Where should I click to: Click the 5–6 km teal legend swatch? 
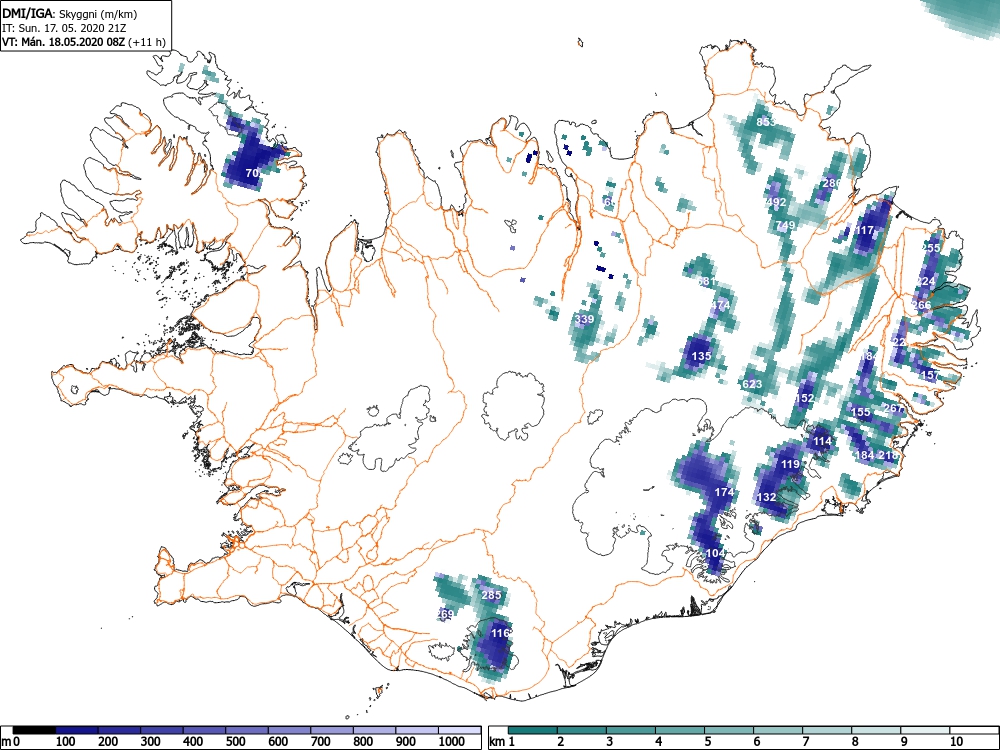(x=729, y=730)
